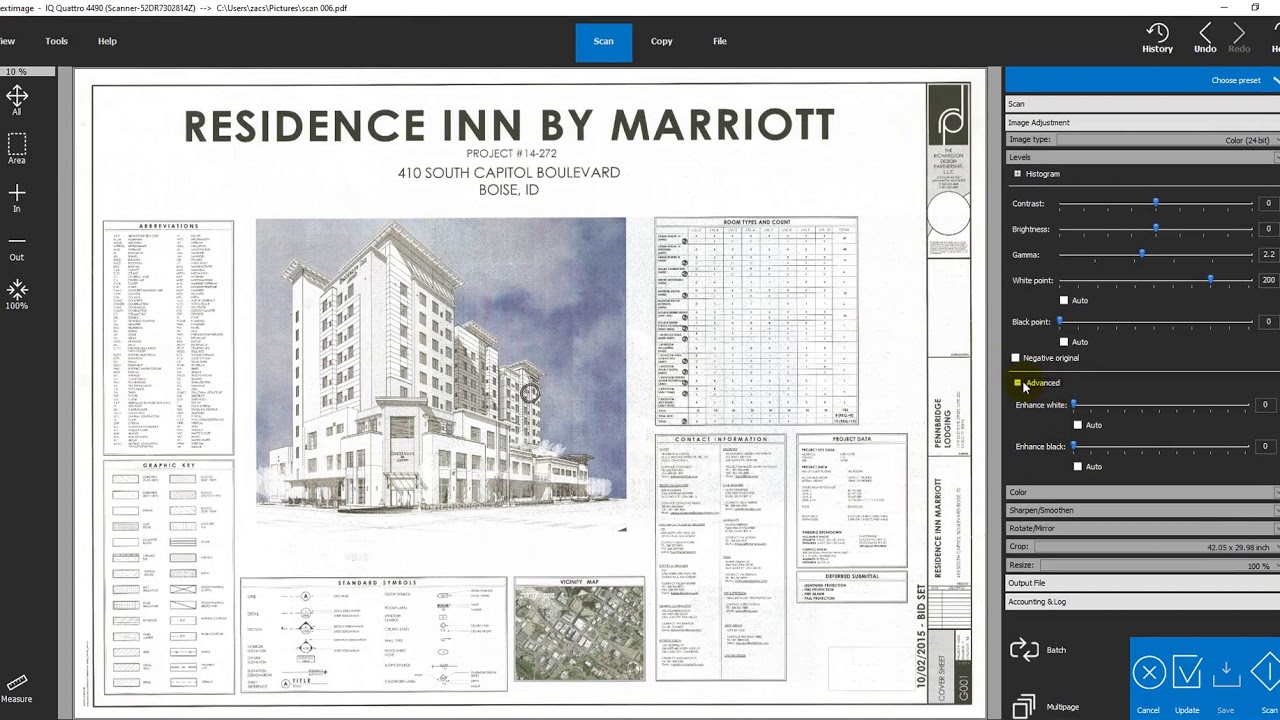1280x720 pixels.
Task: Click the scanned cover sheet preview image
Action: tap(531, 395)
